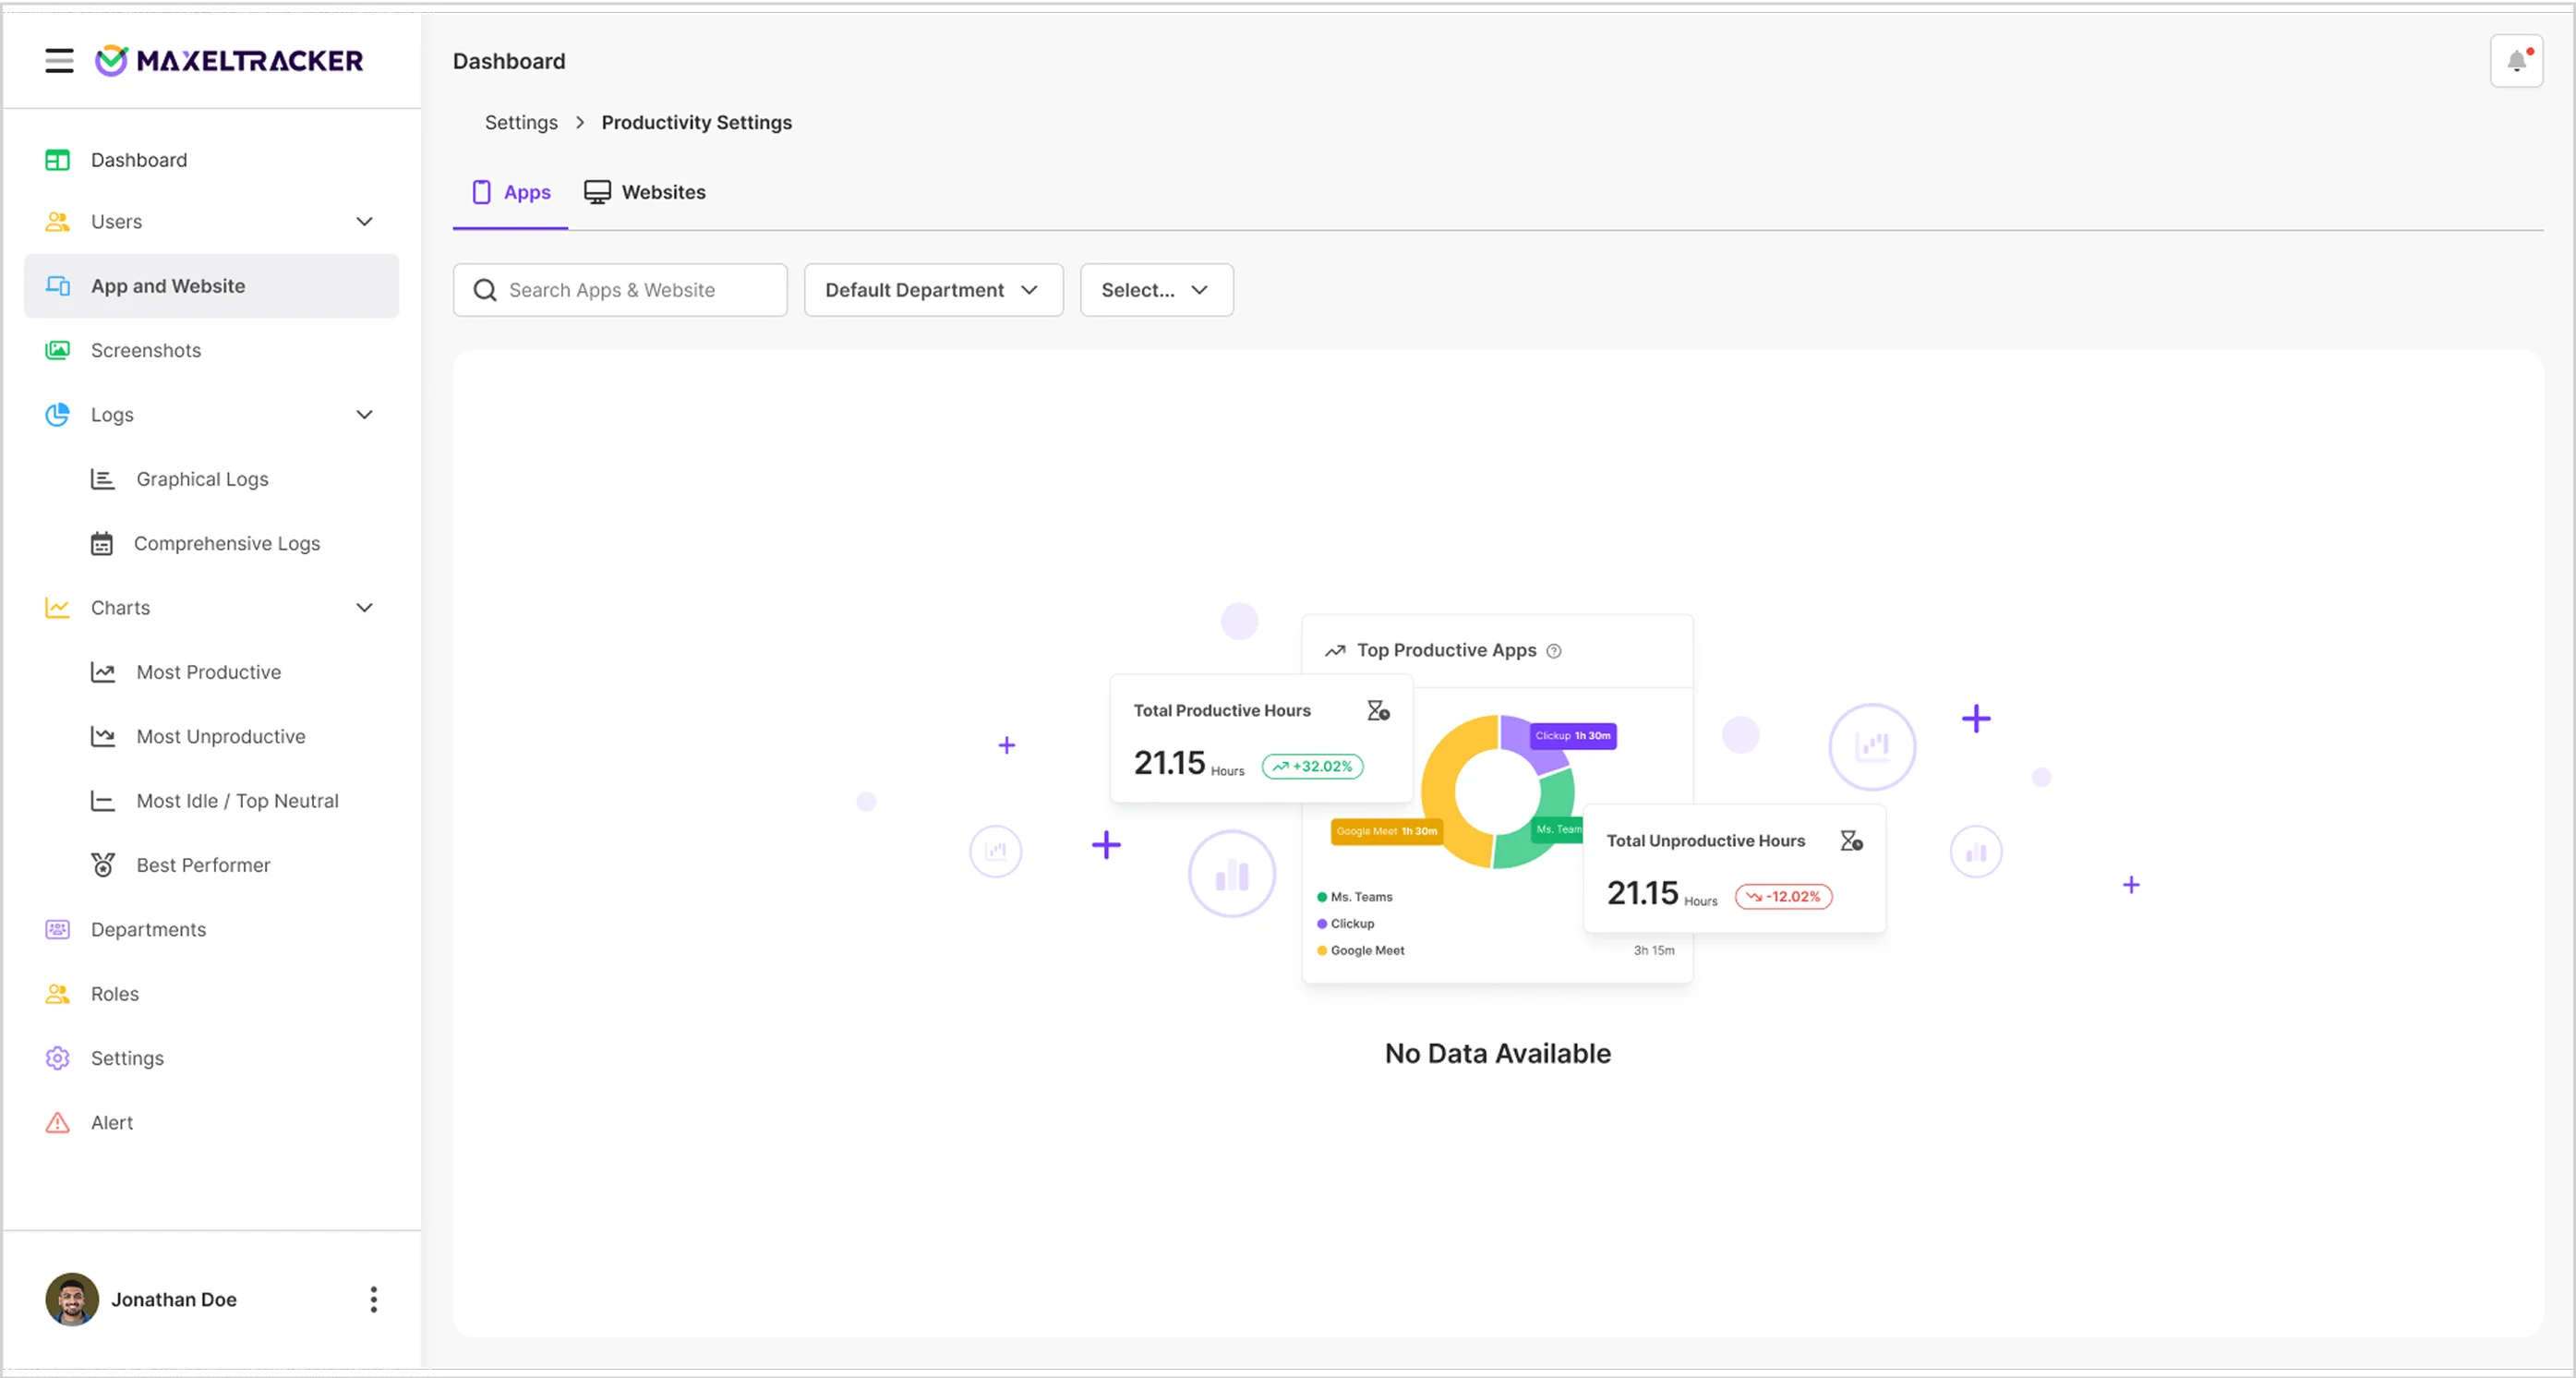The width and height of the screenshot is (2576, 1378).
Task: Click the Websites tab monitor icon
Action: click(x=597, y=192)
